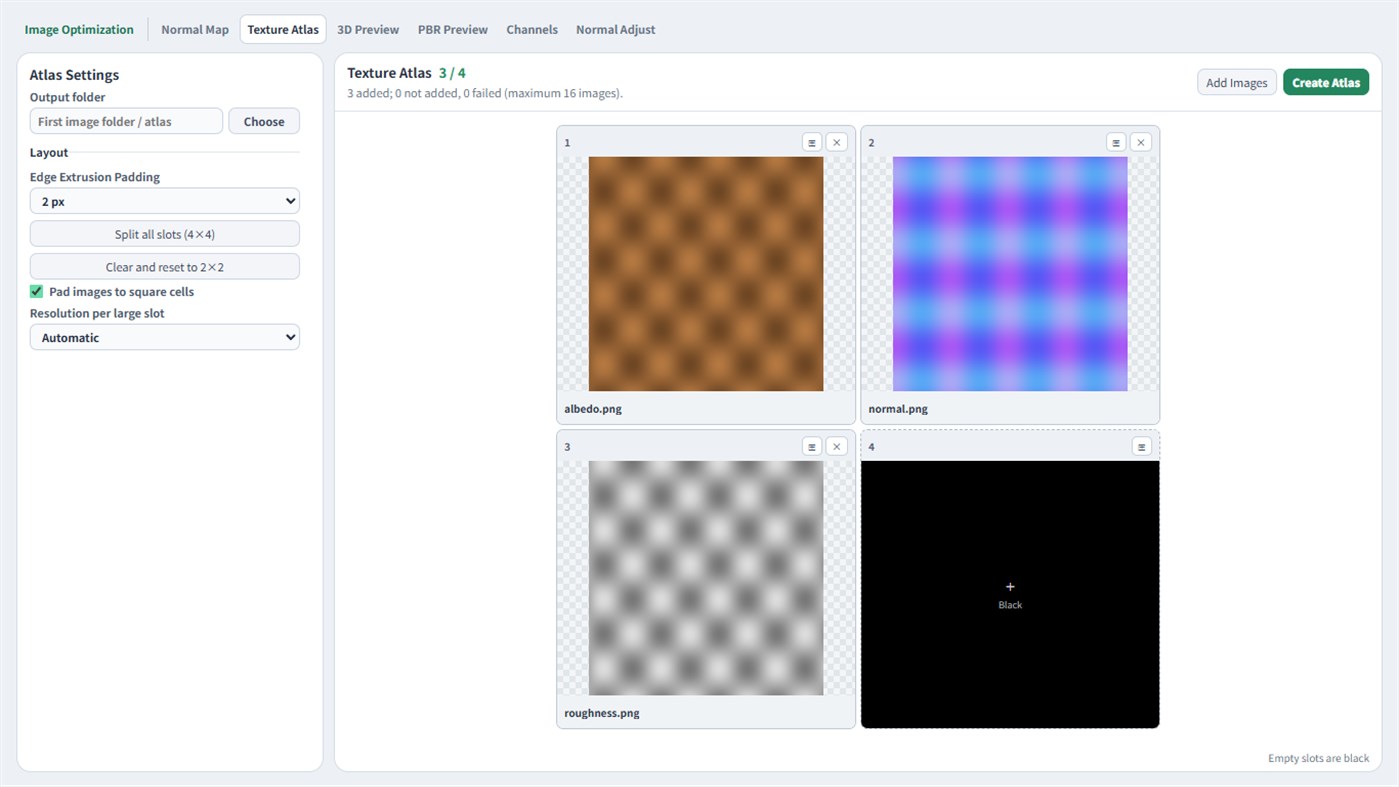Remove normal.png using its X icon

pos(1141,142)
